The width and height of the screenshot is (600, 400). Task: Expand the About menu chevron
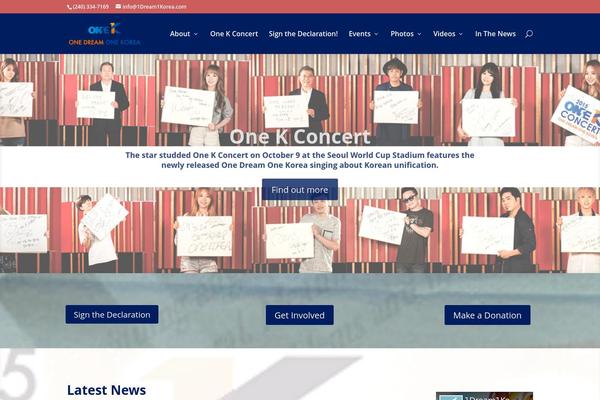pyautogui.click(x=196, y=34)
